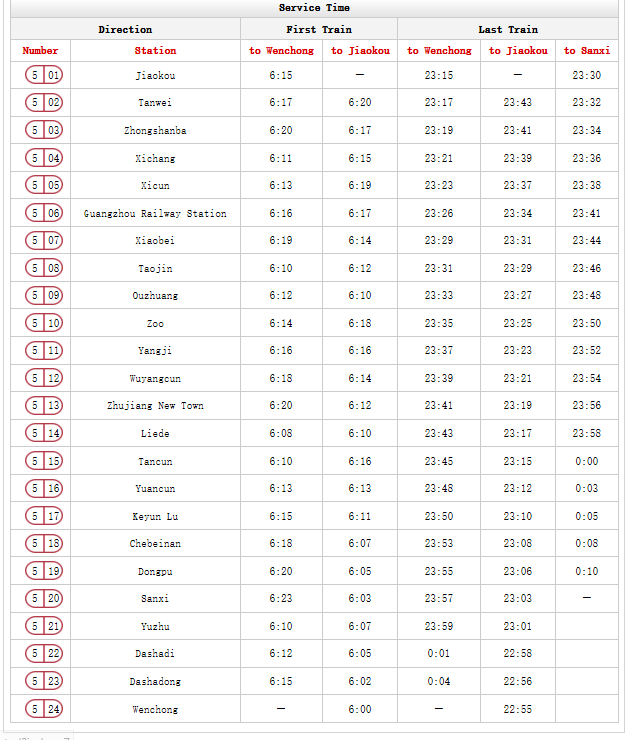Click the Last Train column header
This screenshot has height=740, width=626.
coord(508,30)
